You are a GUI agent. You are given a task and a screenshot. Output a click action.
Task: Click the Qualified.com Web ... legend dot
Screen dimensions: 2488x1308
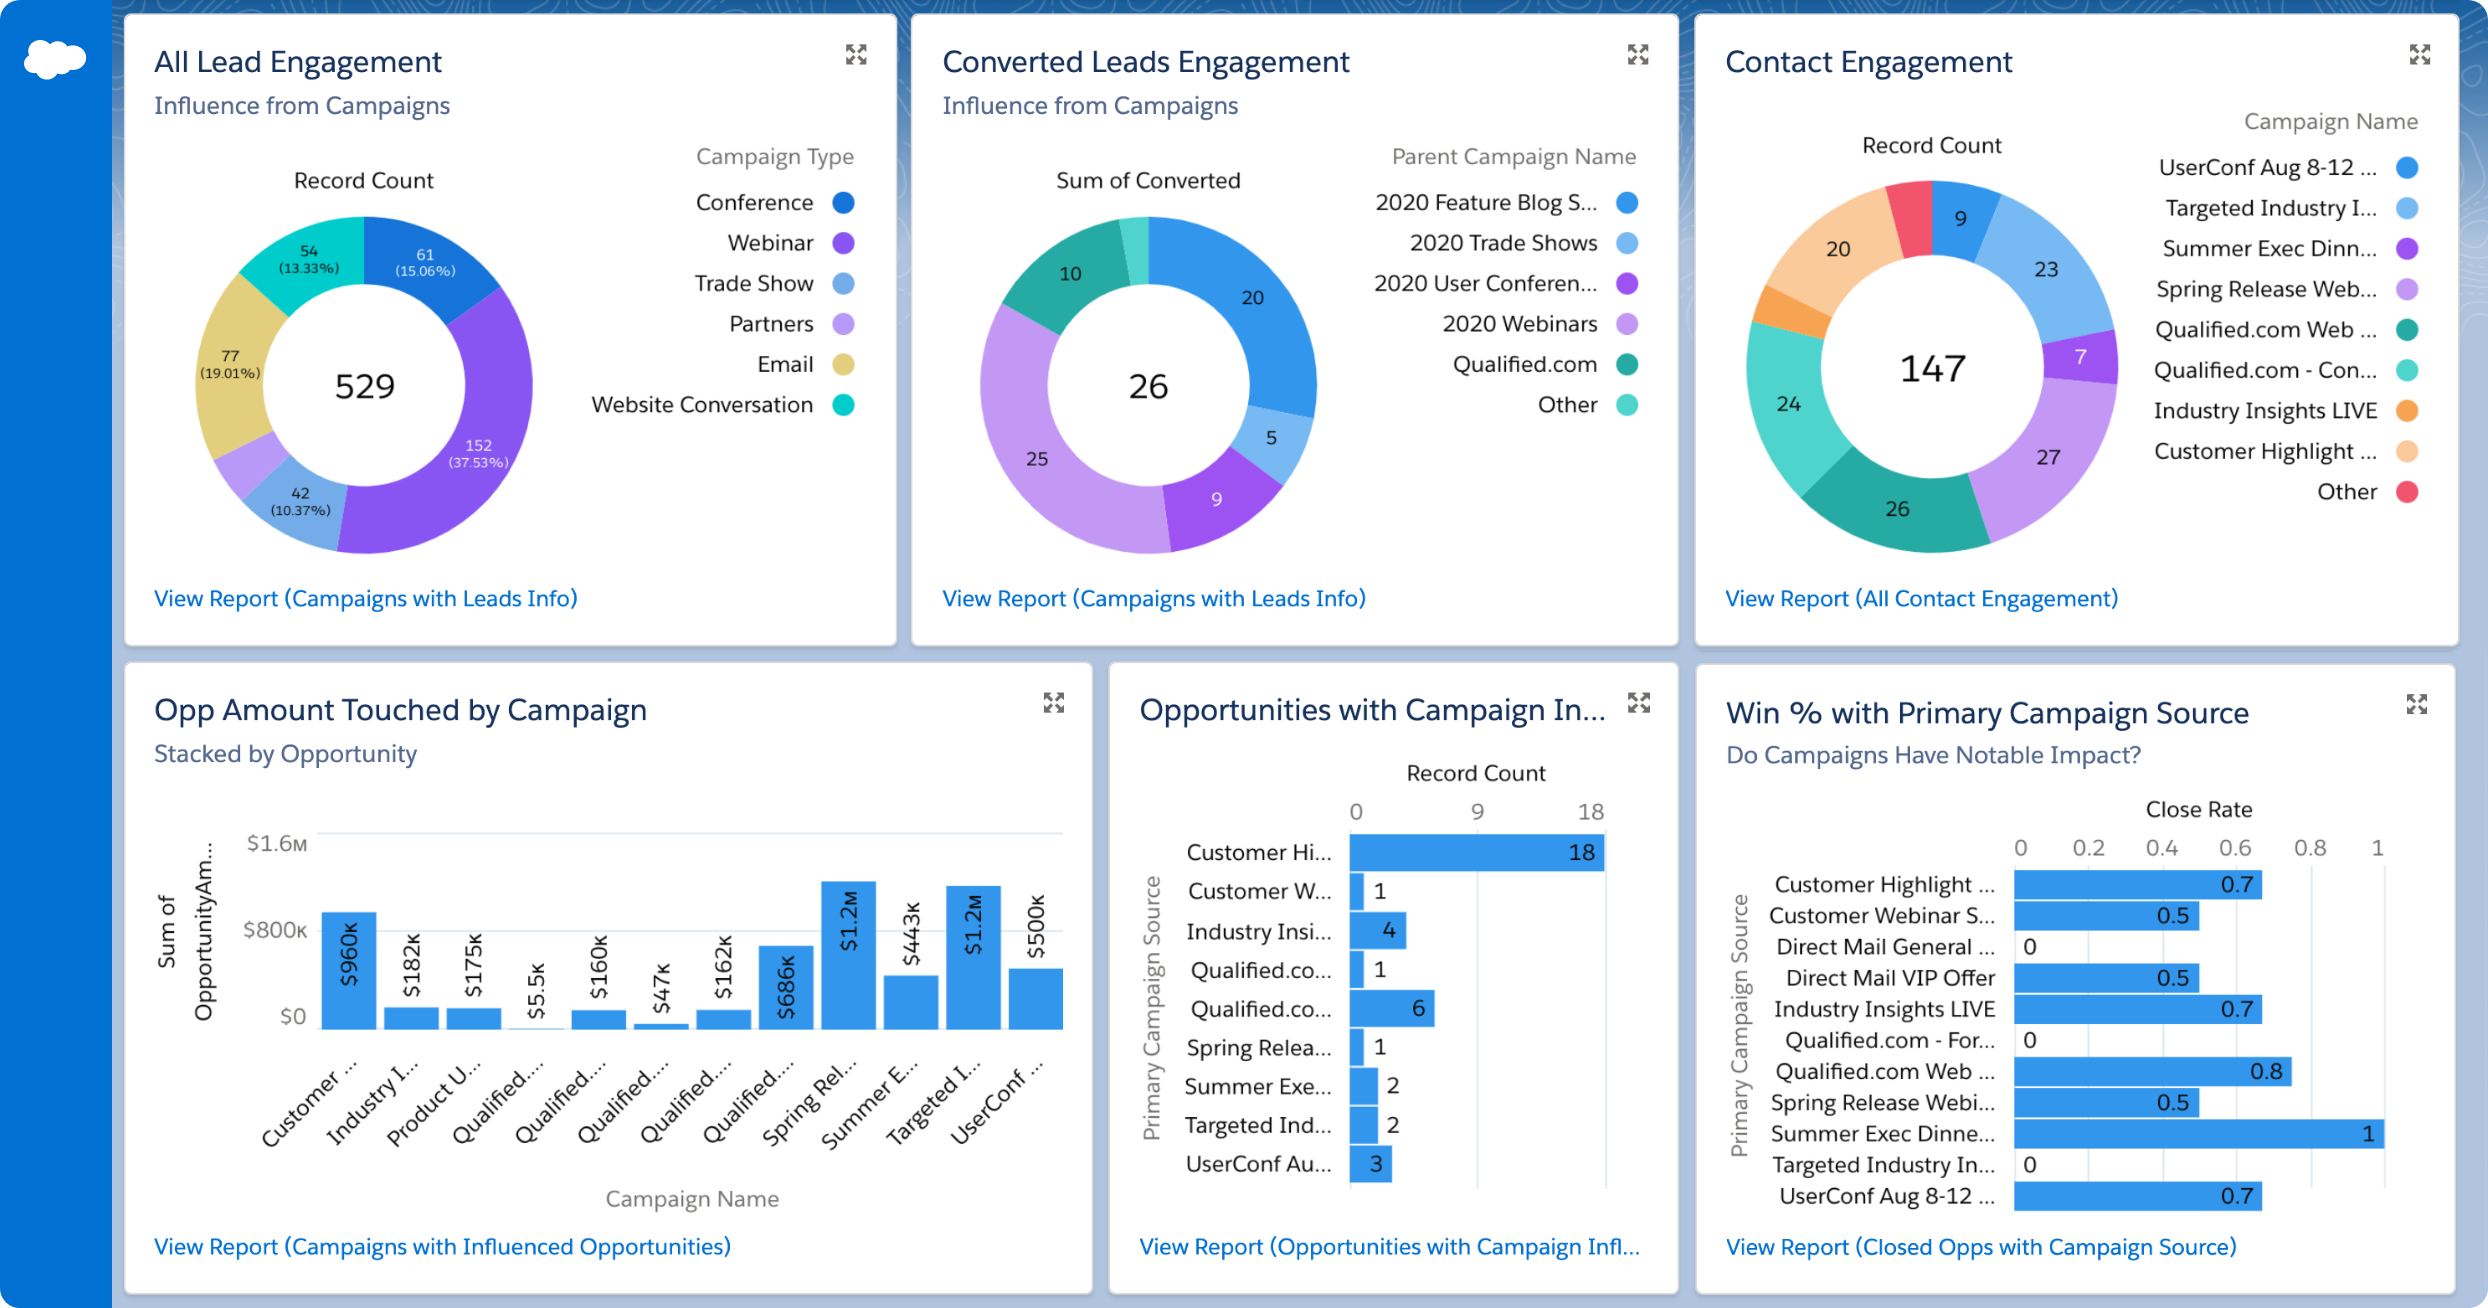(2408, 330)
